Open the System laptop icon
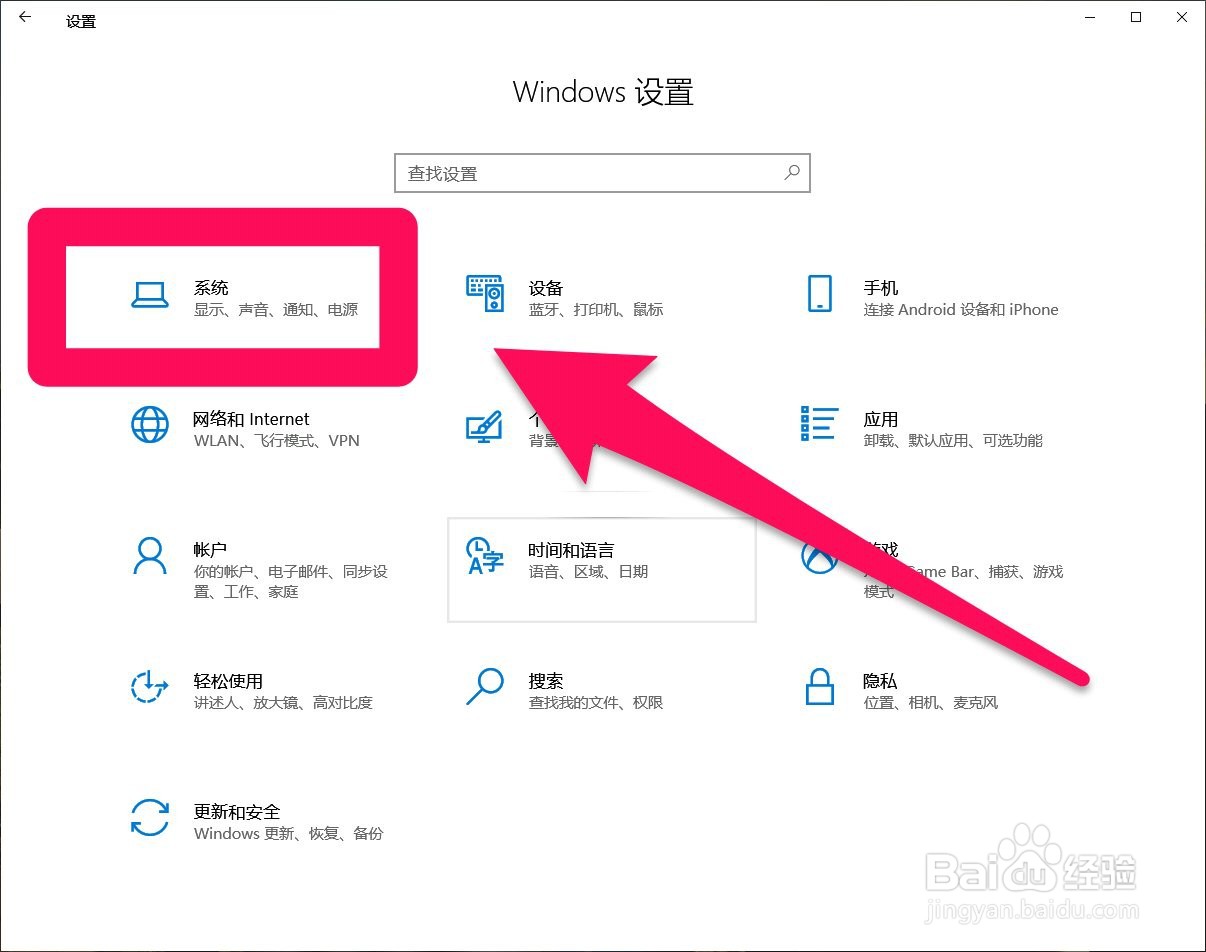This screenshot has height=952, width=1206. [150, 295]
